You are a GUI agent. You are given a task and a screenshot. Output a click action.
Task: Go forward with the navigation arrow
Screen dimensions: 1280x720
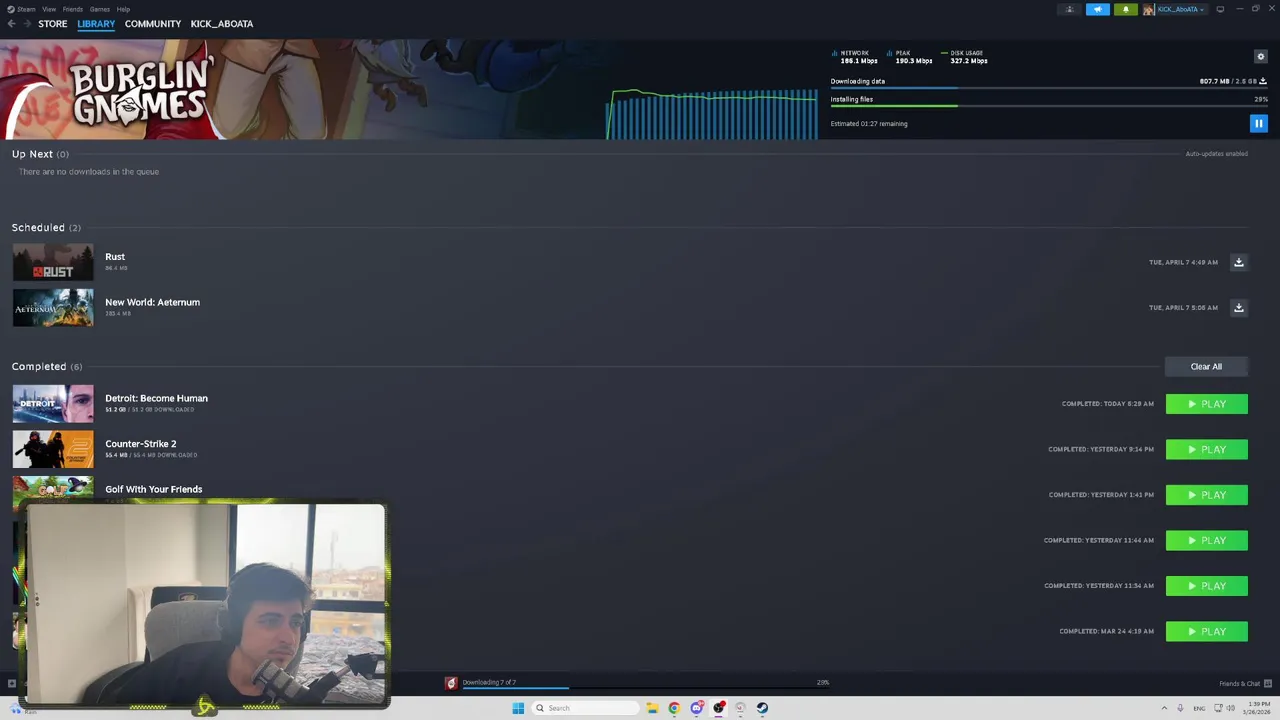[27, 24]
